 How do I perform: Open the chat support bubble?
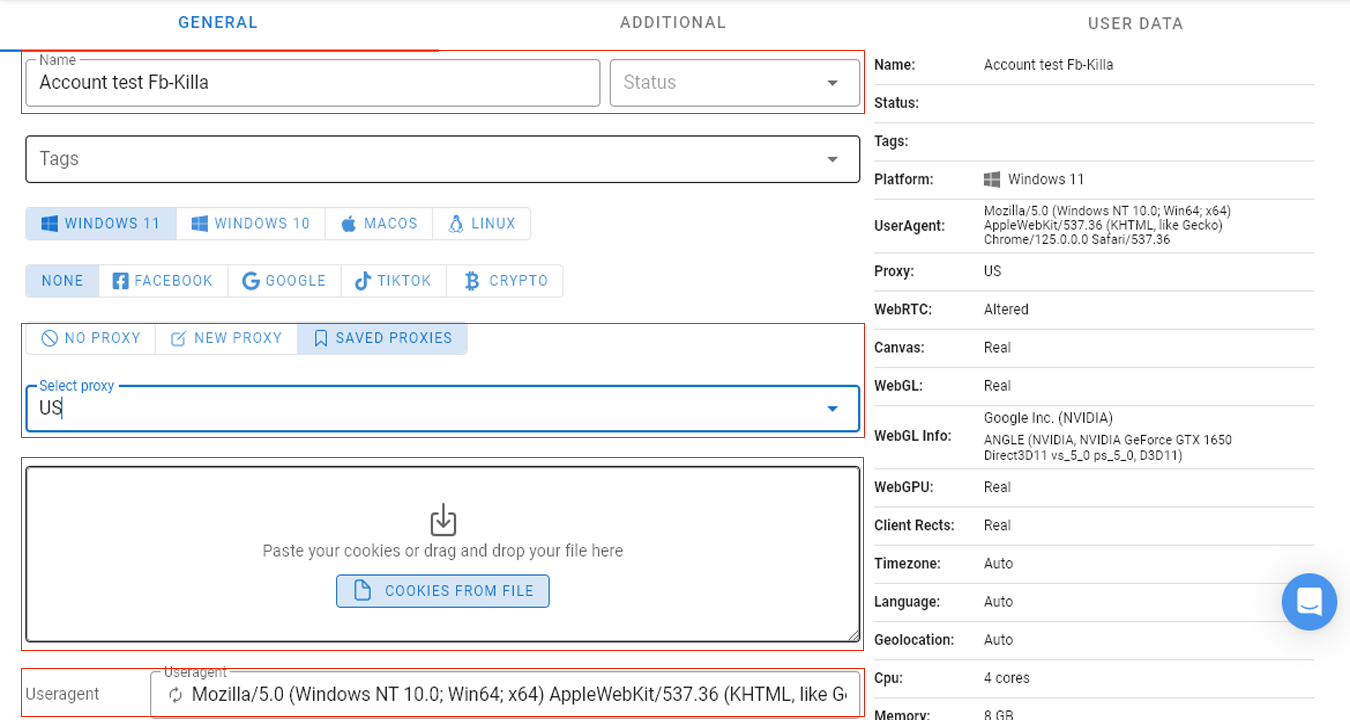[1309, 601]
